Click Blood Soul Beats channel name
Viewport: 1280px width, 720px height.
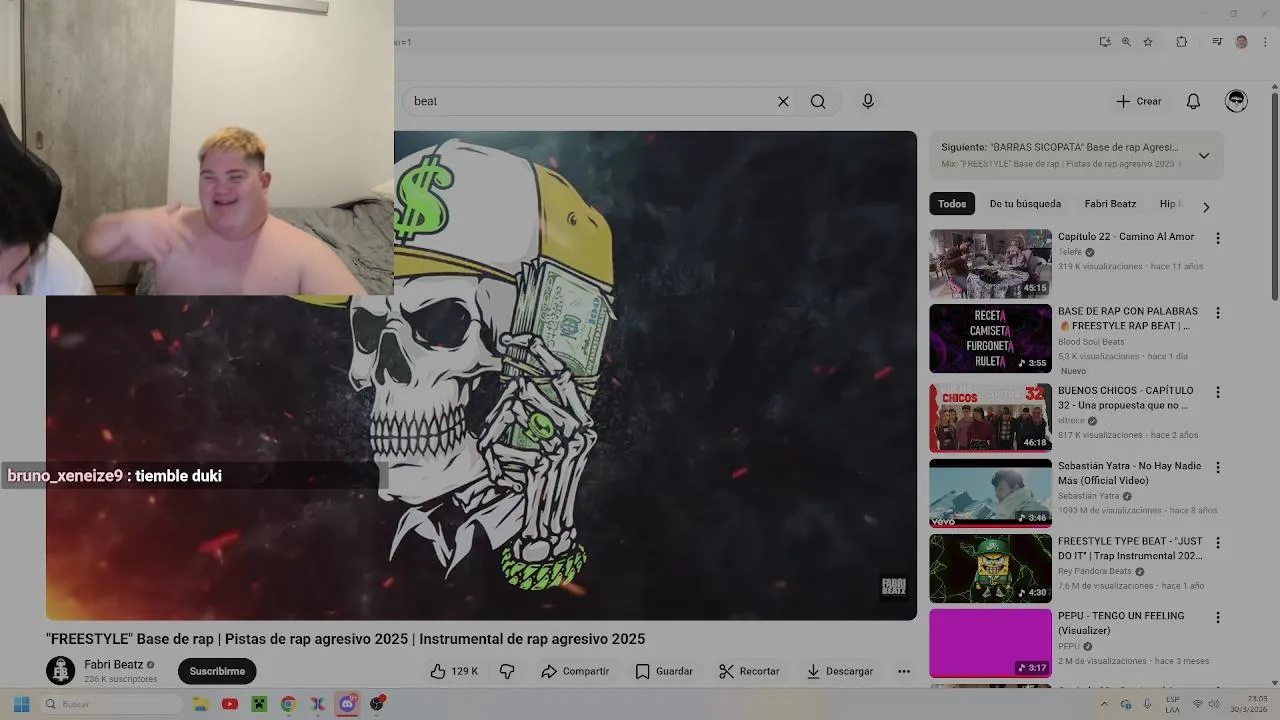click(x=1091, y=342)
